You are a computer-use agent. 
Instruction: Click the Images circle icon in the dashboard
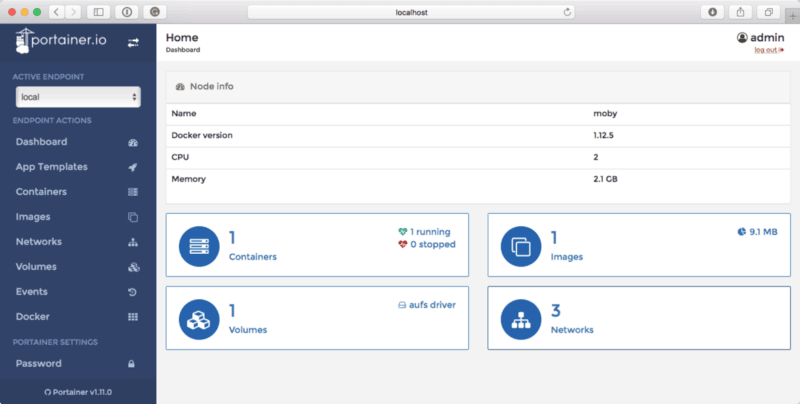pyautogui.click(x=521, y=245)
